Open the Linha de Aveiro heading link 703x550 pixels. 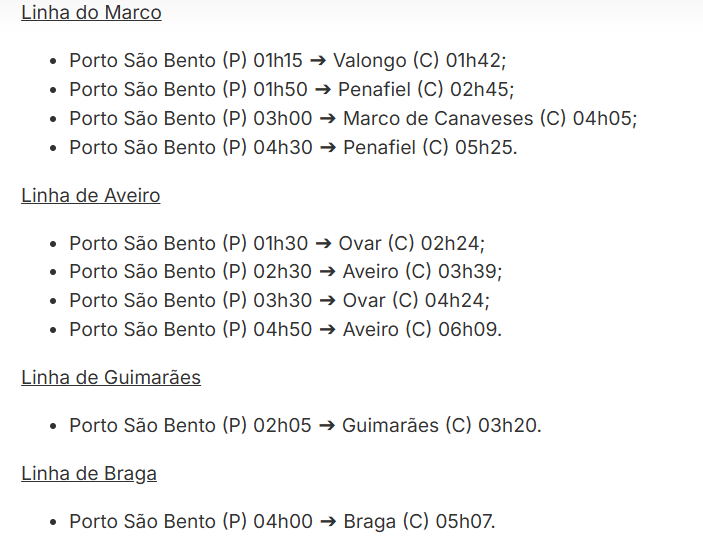click(x=90, y=195)
